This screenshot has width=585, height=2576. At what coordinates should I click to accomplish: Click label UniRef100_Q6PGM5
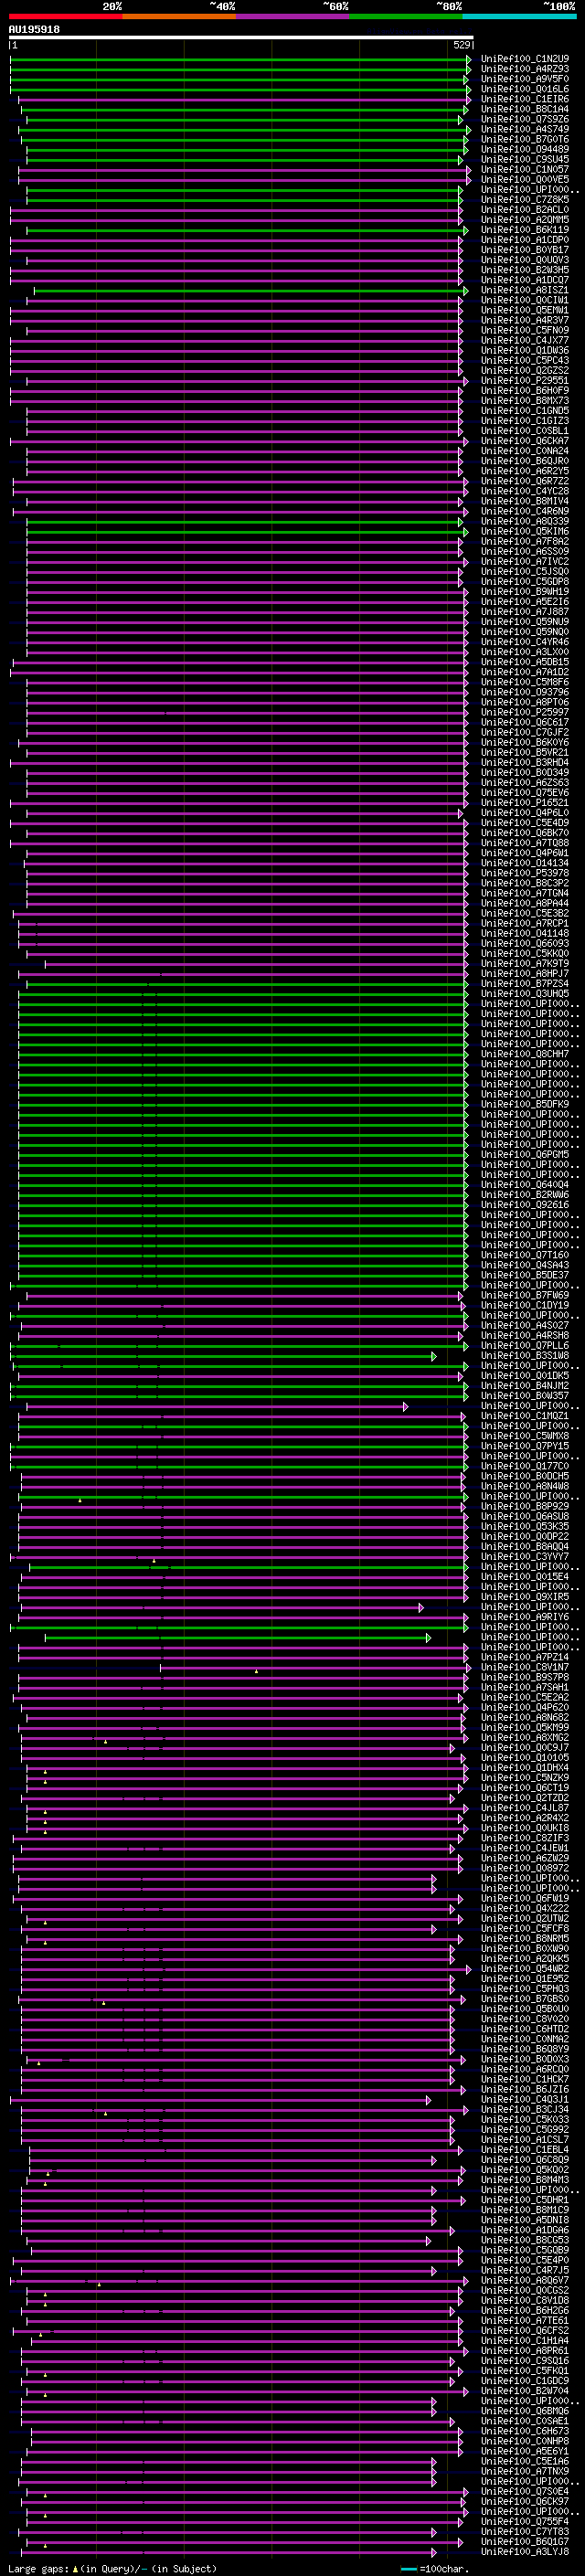point(525,1154)
